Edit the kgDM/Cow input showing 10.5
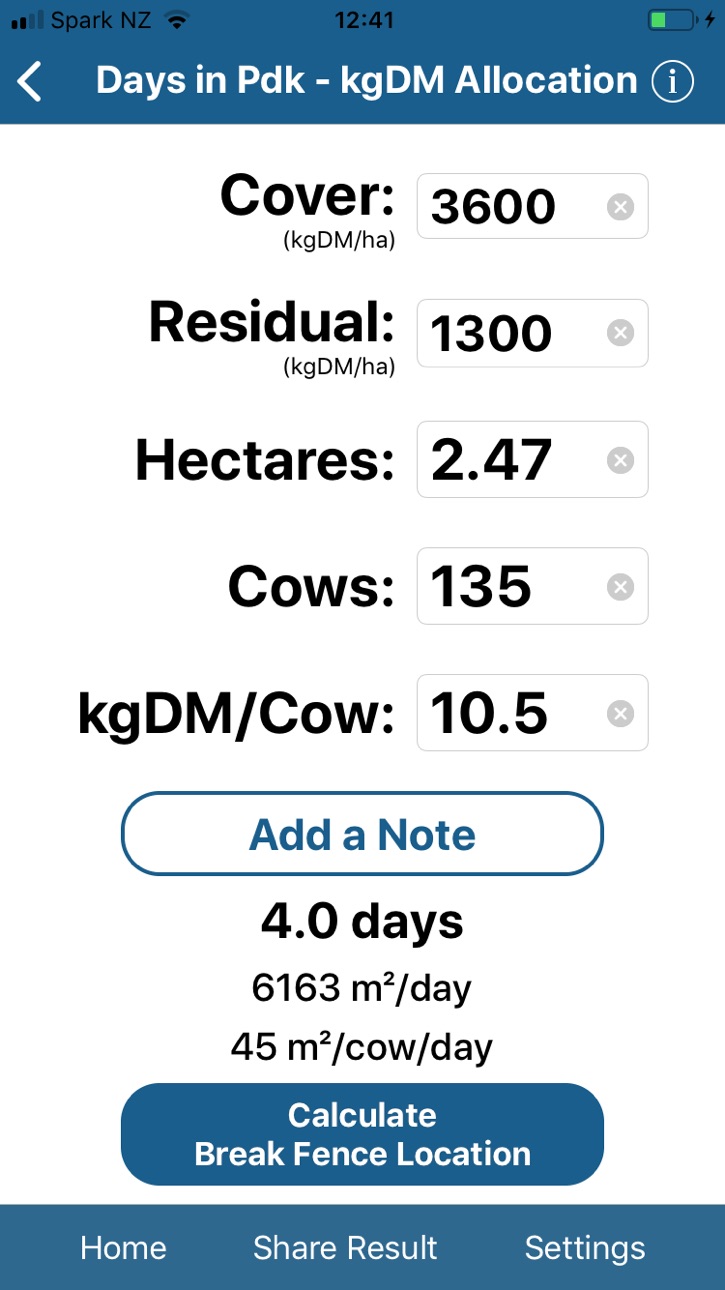Image resolution: width=725 pixels, height=1290 pixels. click(x=532, y=713)
